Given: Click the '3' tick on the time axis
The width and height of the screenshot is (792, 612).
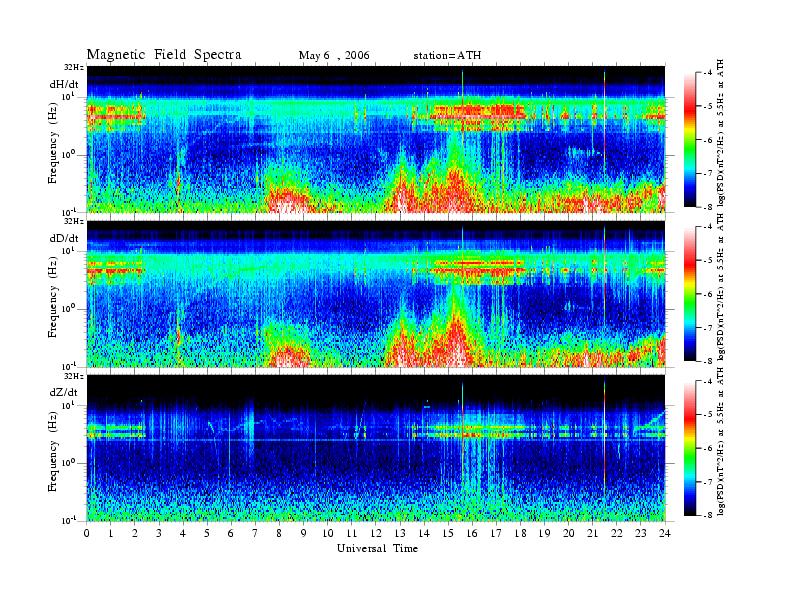Looking at the screenshot, I should tap(159, 533).
